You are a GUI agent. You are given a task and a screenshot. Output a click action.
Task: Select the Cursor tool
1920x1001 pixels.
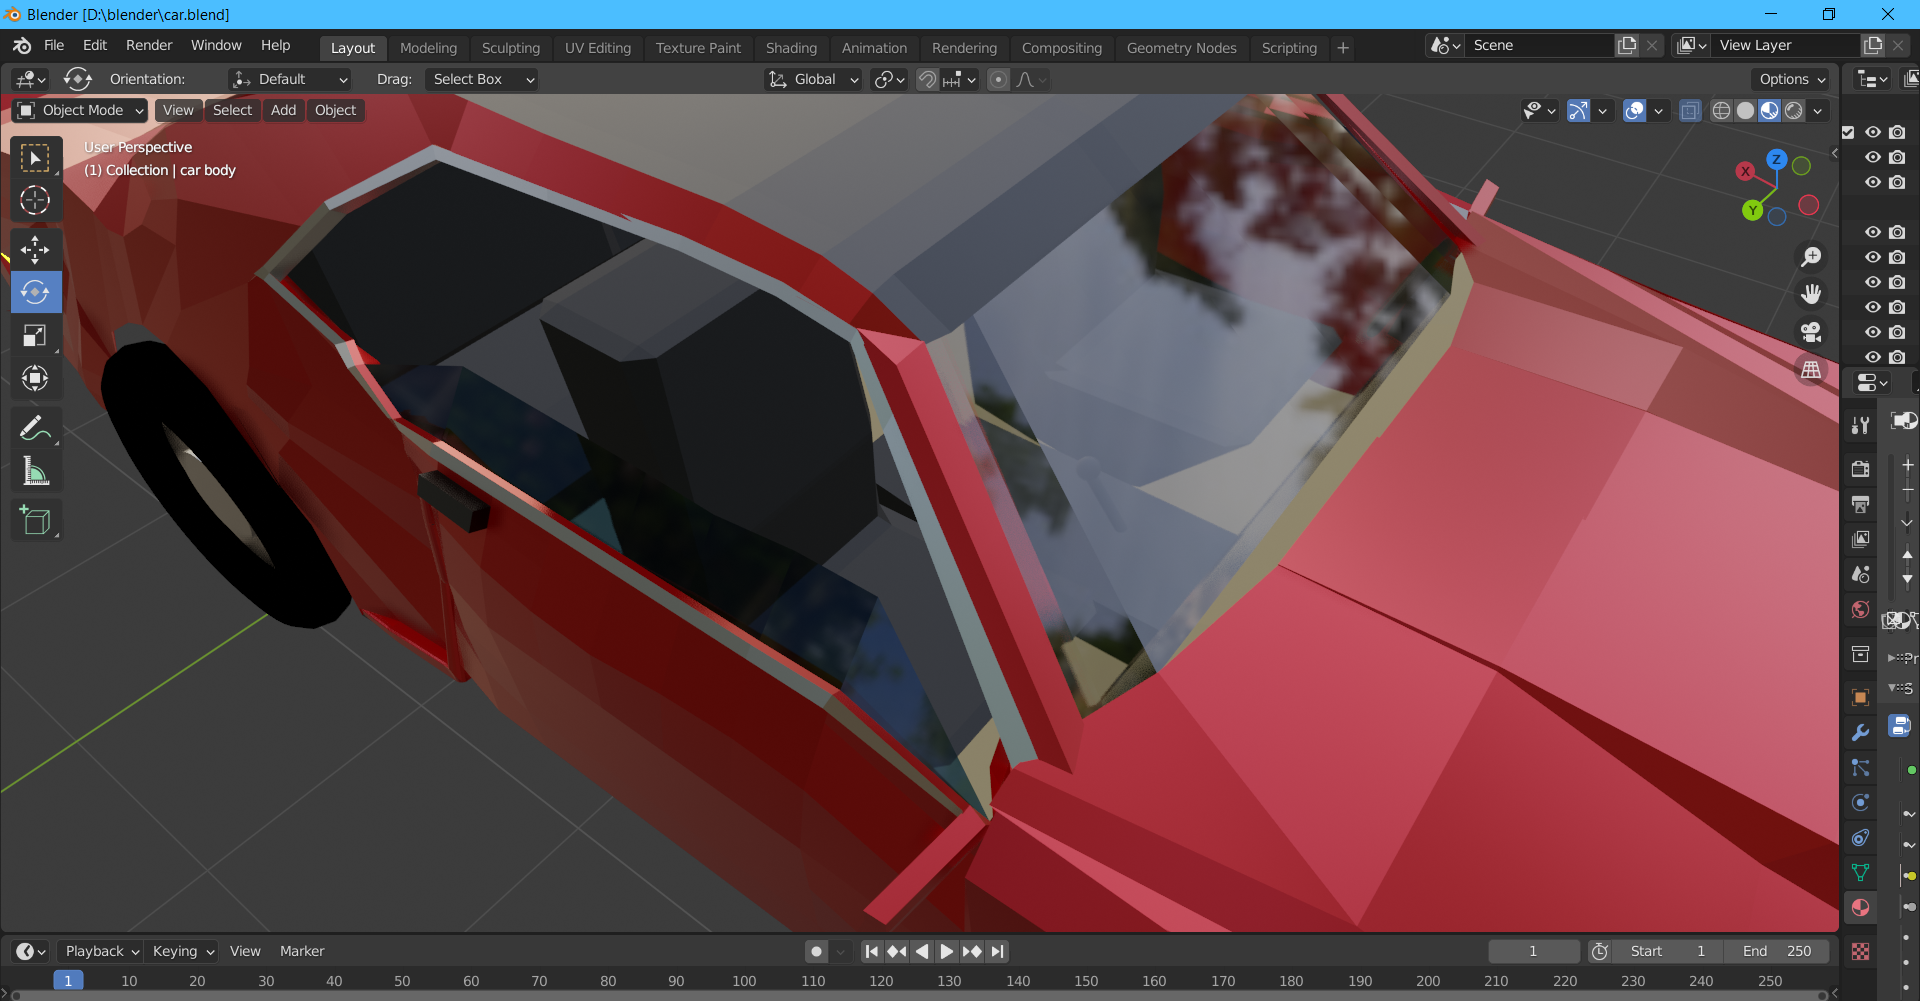click(x=35, y=201)
